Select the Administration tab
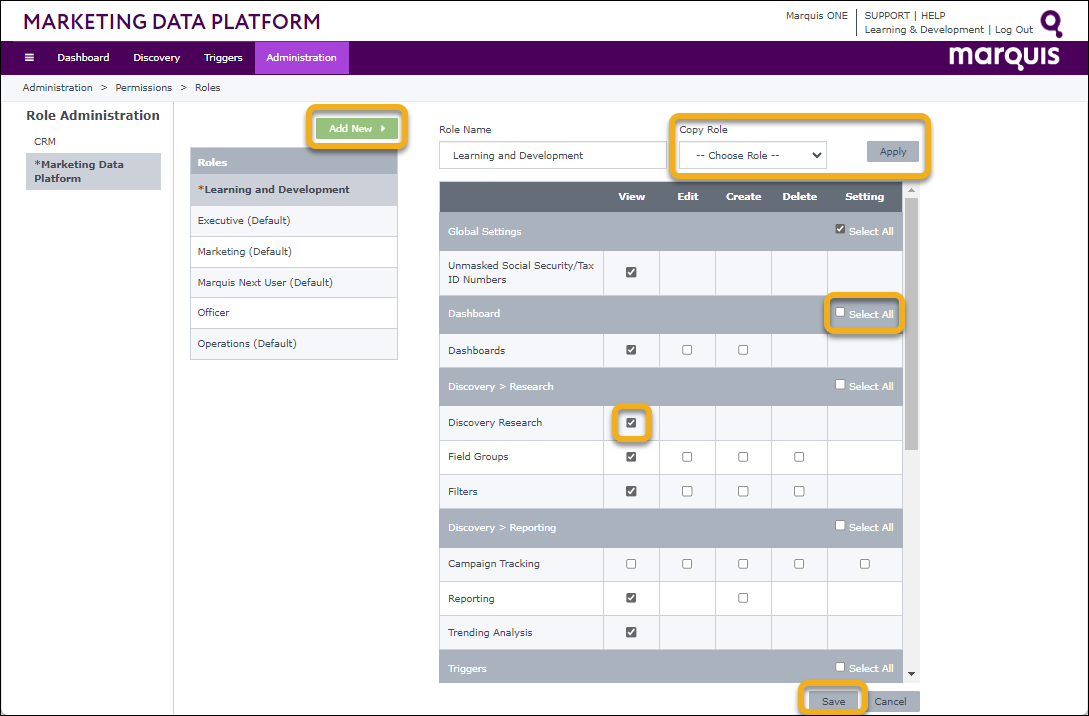1089x716 pixels. [x=301, y=58]
